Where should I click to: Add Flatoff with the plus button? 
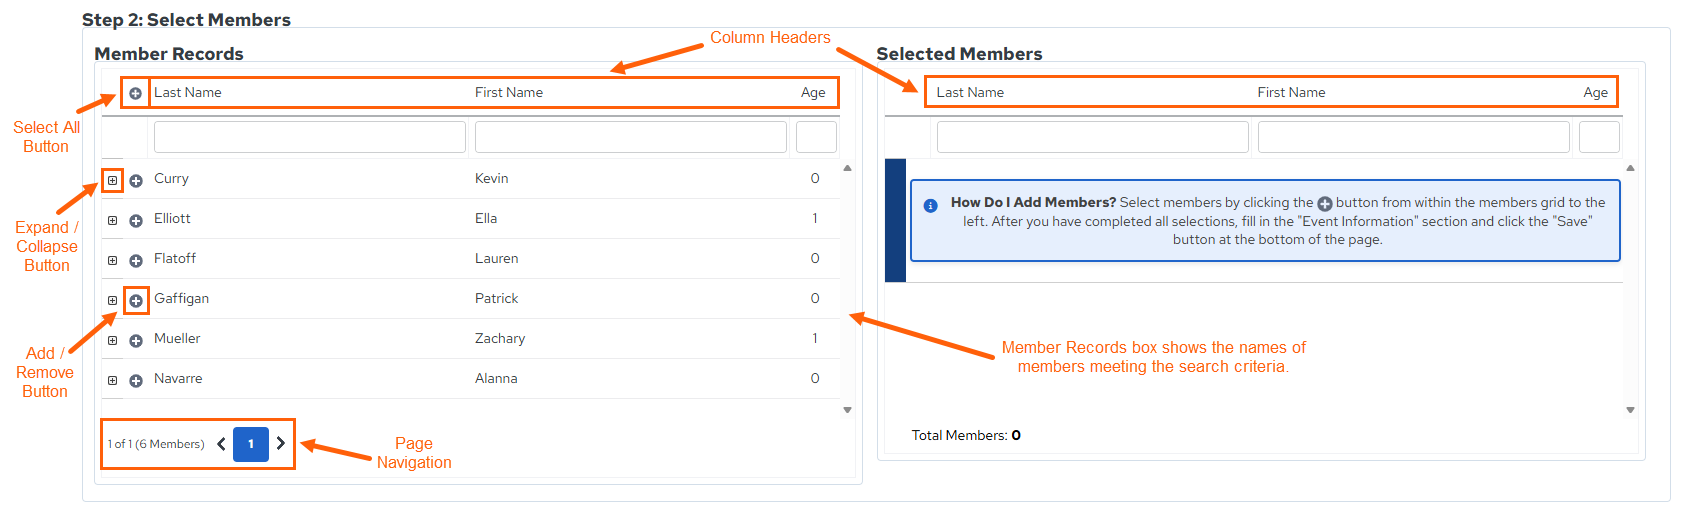(136, 261)
